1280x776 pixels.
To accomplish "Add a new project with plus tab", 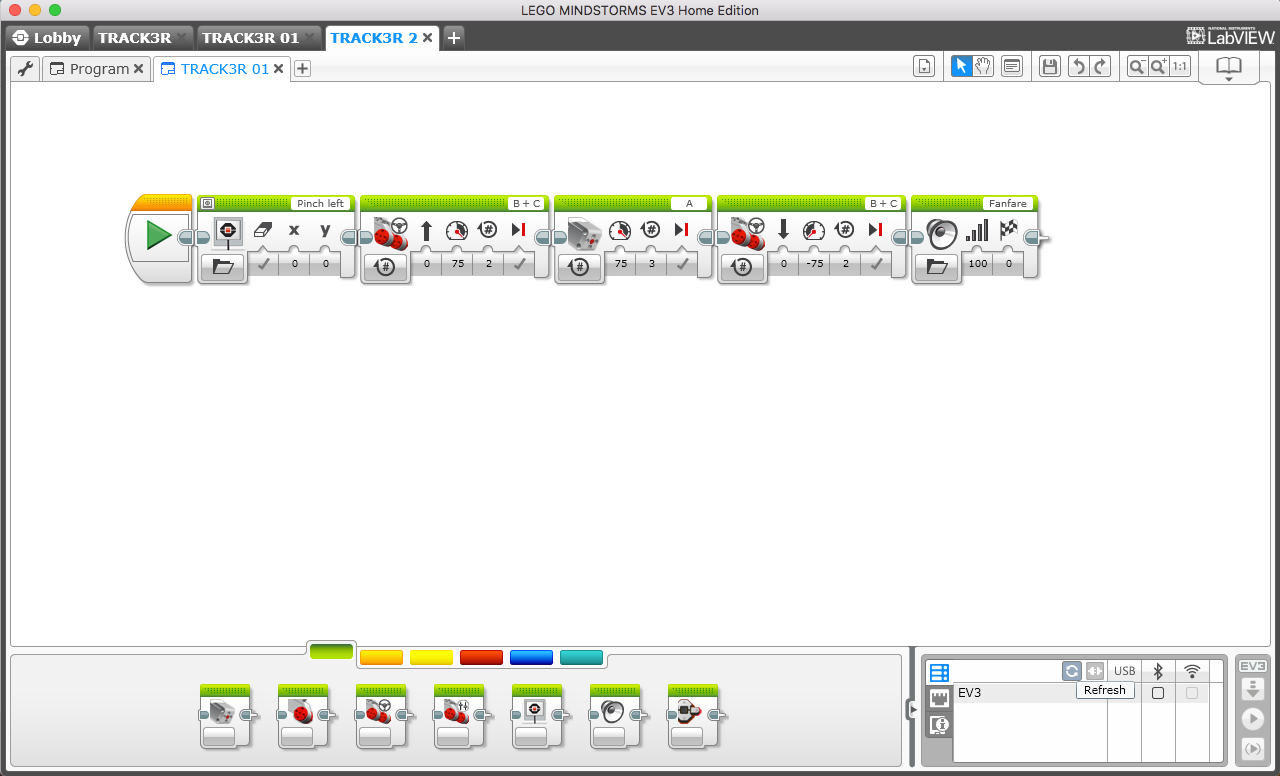I will point(453,38).
